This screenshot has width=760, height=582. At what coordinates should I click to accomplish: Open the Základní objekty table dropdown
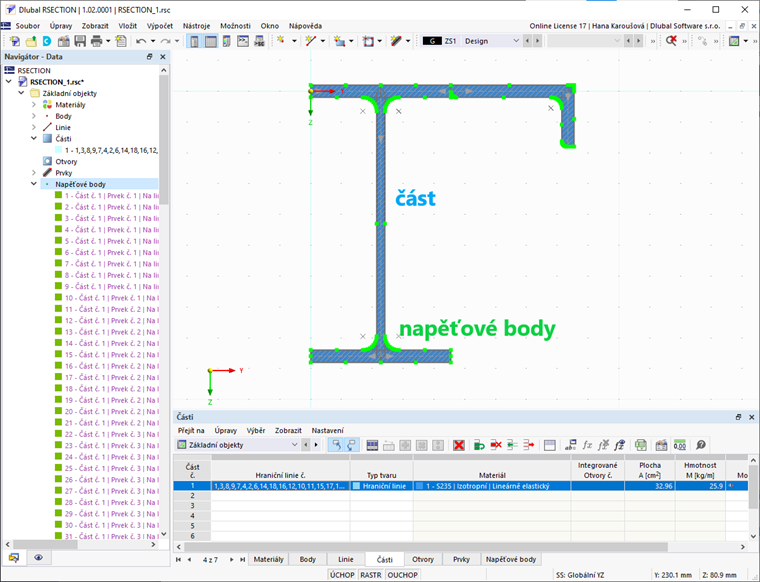tap(294, 445)
